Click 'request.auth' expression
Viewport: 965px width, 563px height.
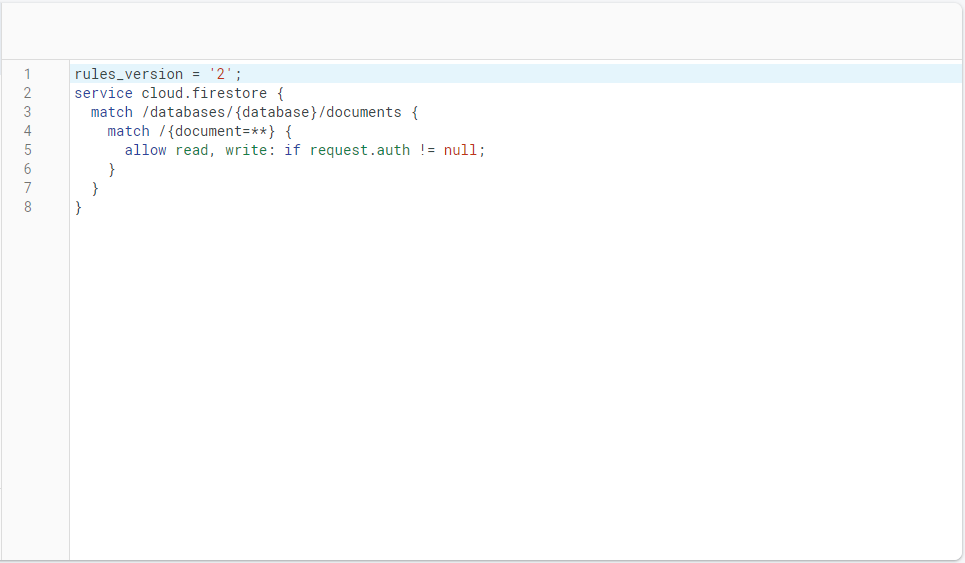coord(359,151)
